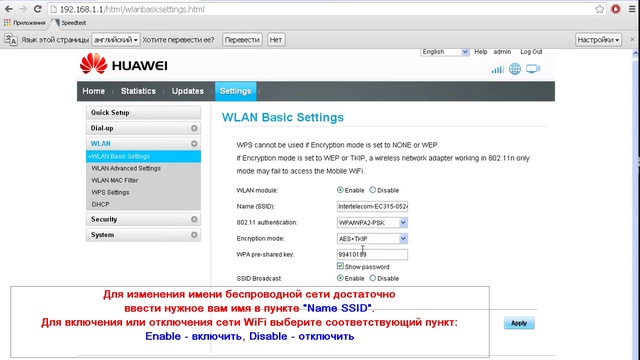Expand the Security section
The image size is (640, 360).
coord(143,220)
